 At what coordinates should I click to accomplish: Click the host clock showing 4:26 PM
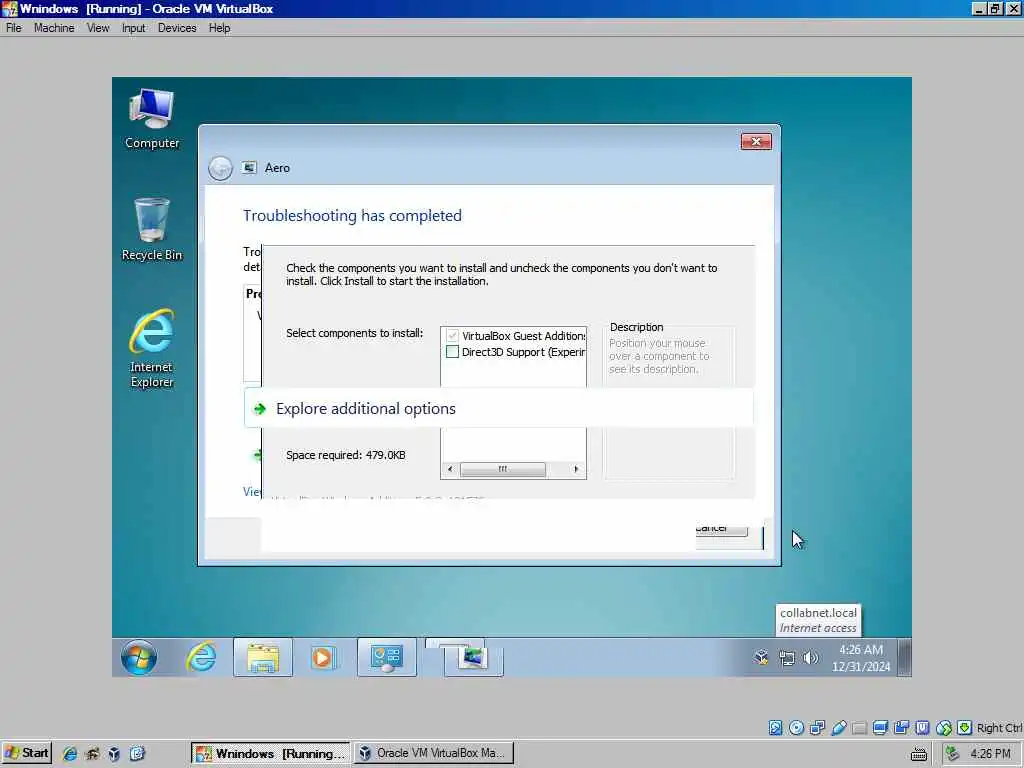pyautogui.click(x=990, y=754)
